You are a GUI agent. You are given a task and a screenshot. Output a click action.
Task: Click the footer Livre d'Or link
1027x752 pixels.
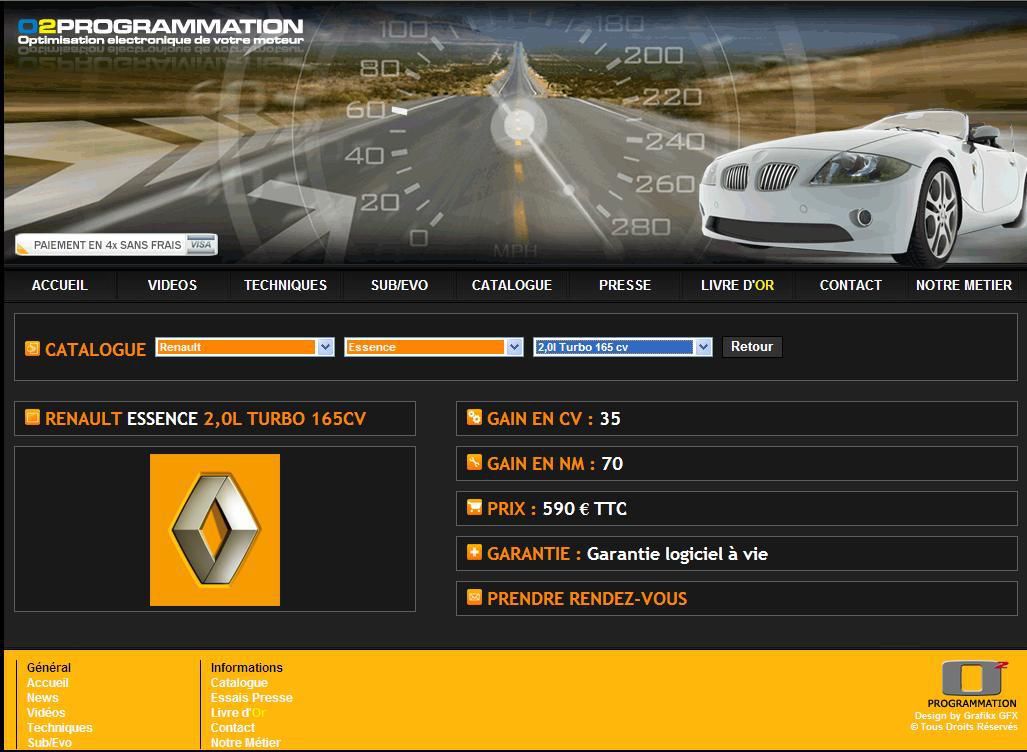(x=238, y=713)
